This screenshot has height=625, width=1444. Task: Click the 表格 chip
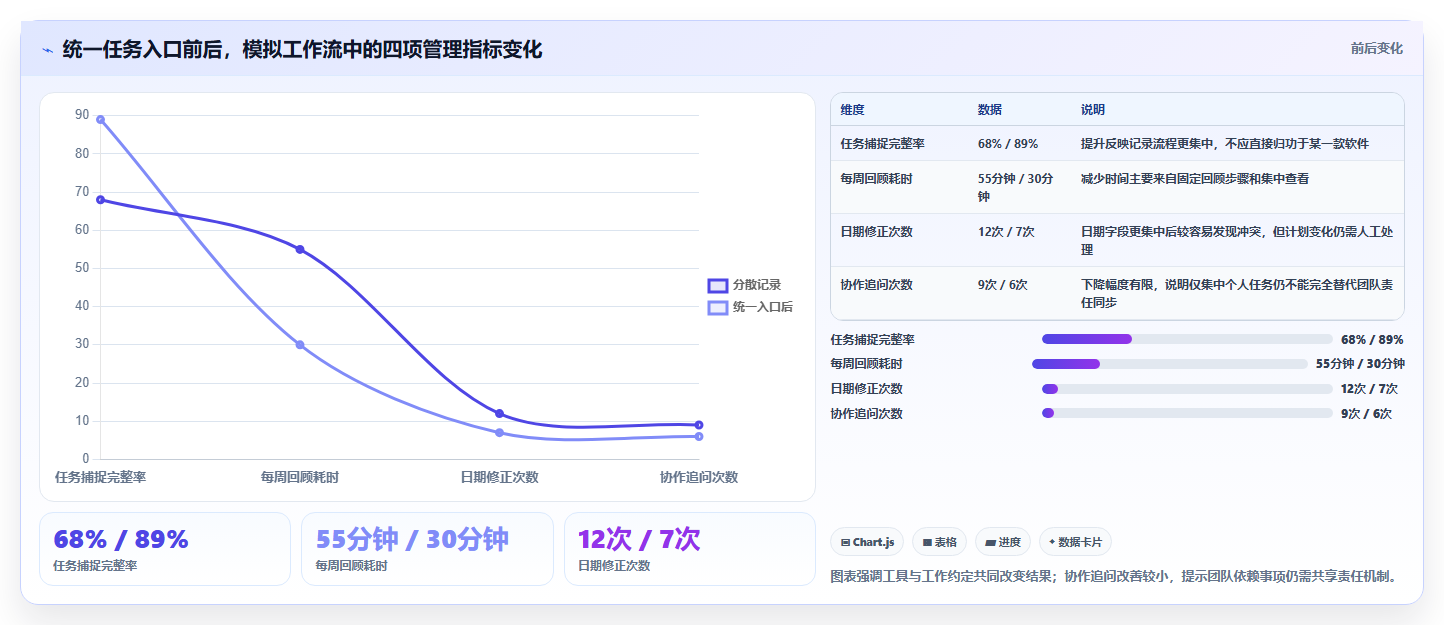click(x=939, y=542)
